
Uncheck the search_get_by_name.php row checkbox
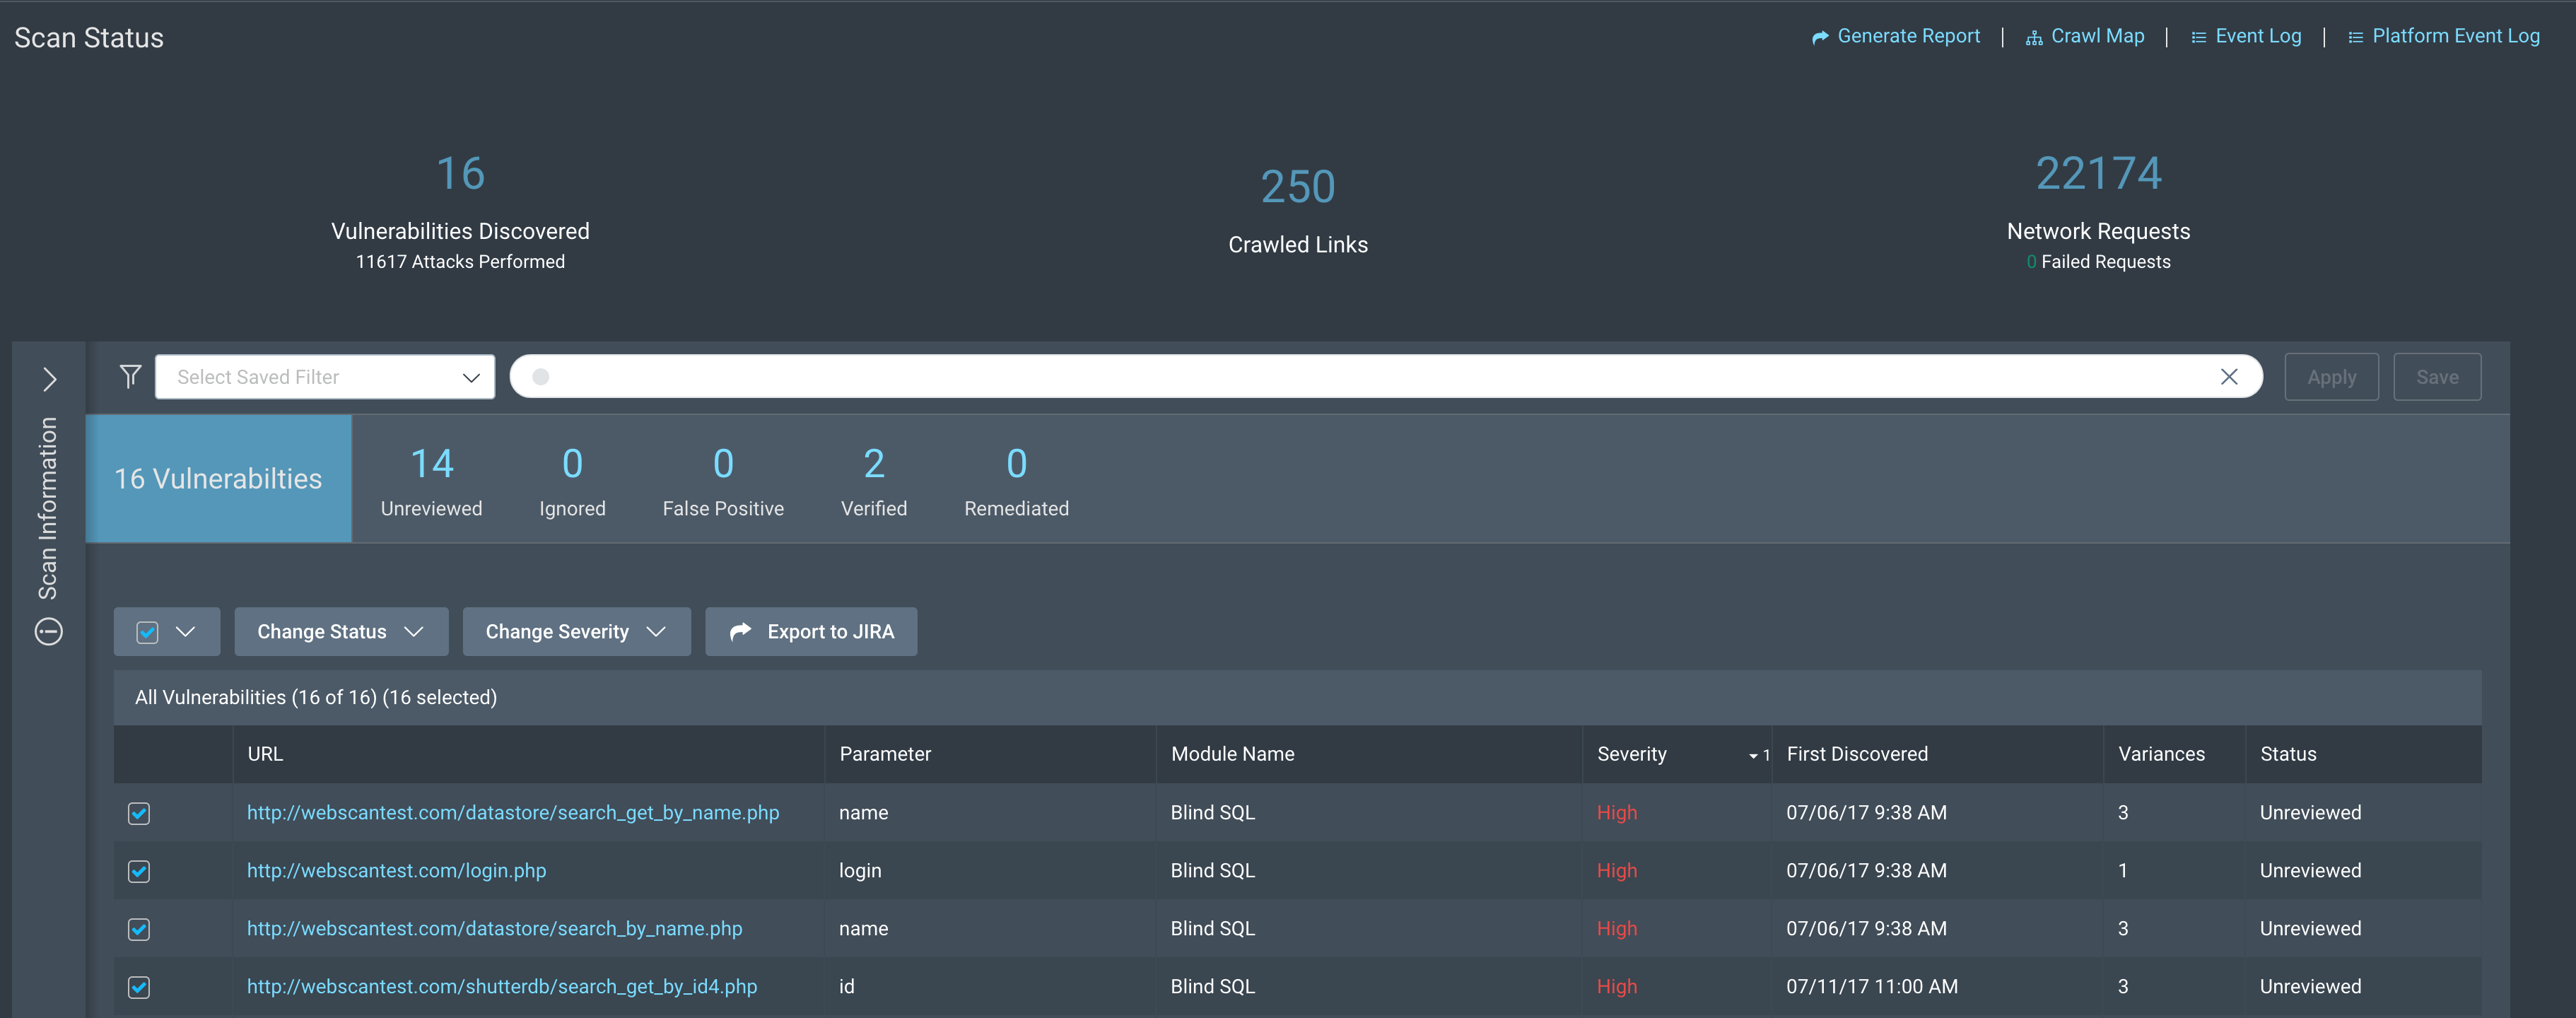[139, 813]
